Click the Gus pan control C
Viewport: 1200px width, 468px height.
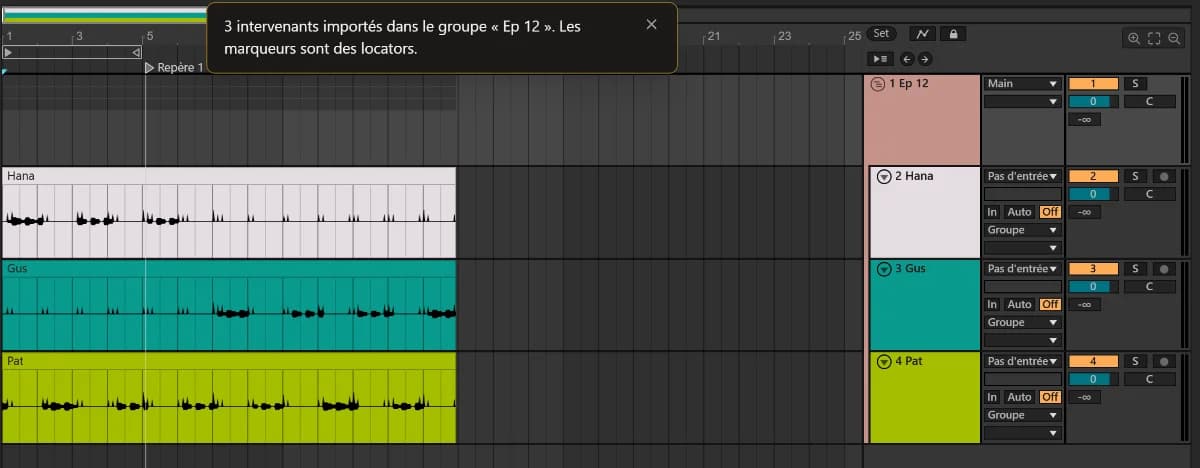click(1149, 286)
